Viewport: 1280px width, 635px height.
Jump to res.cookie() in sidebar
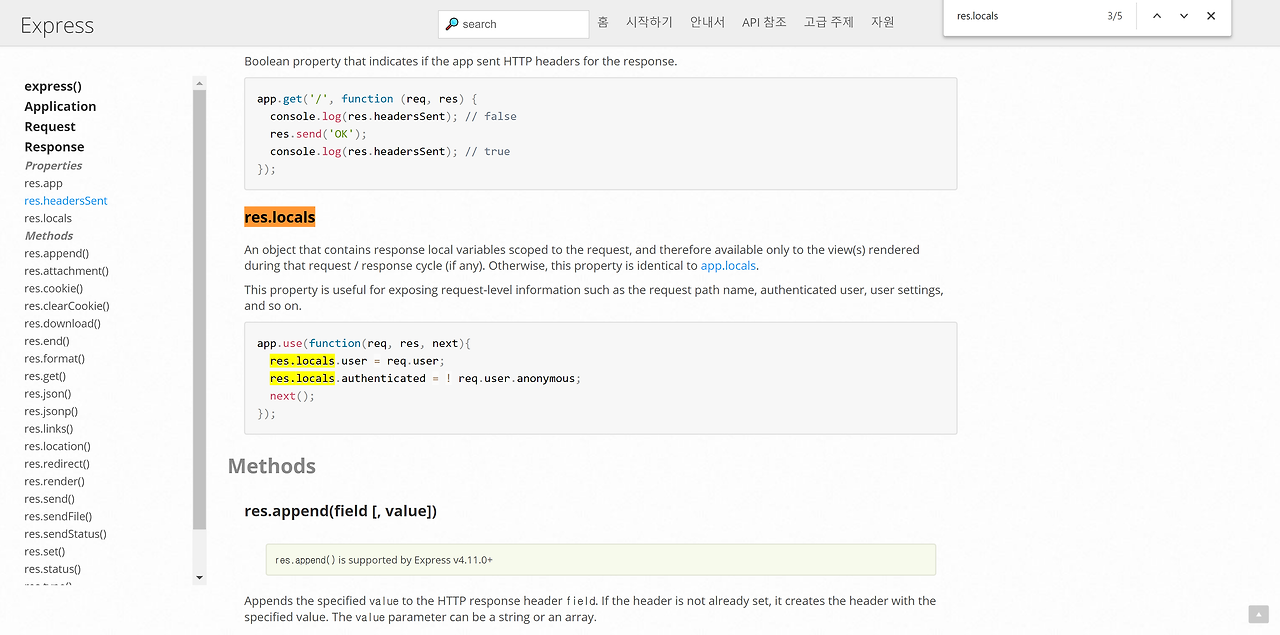[53, 288]
